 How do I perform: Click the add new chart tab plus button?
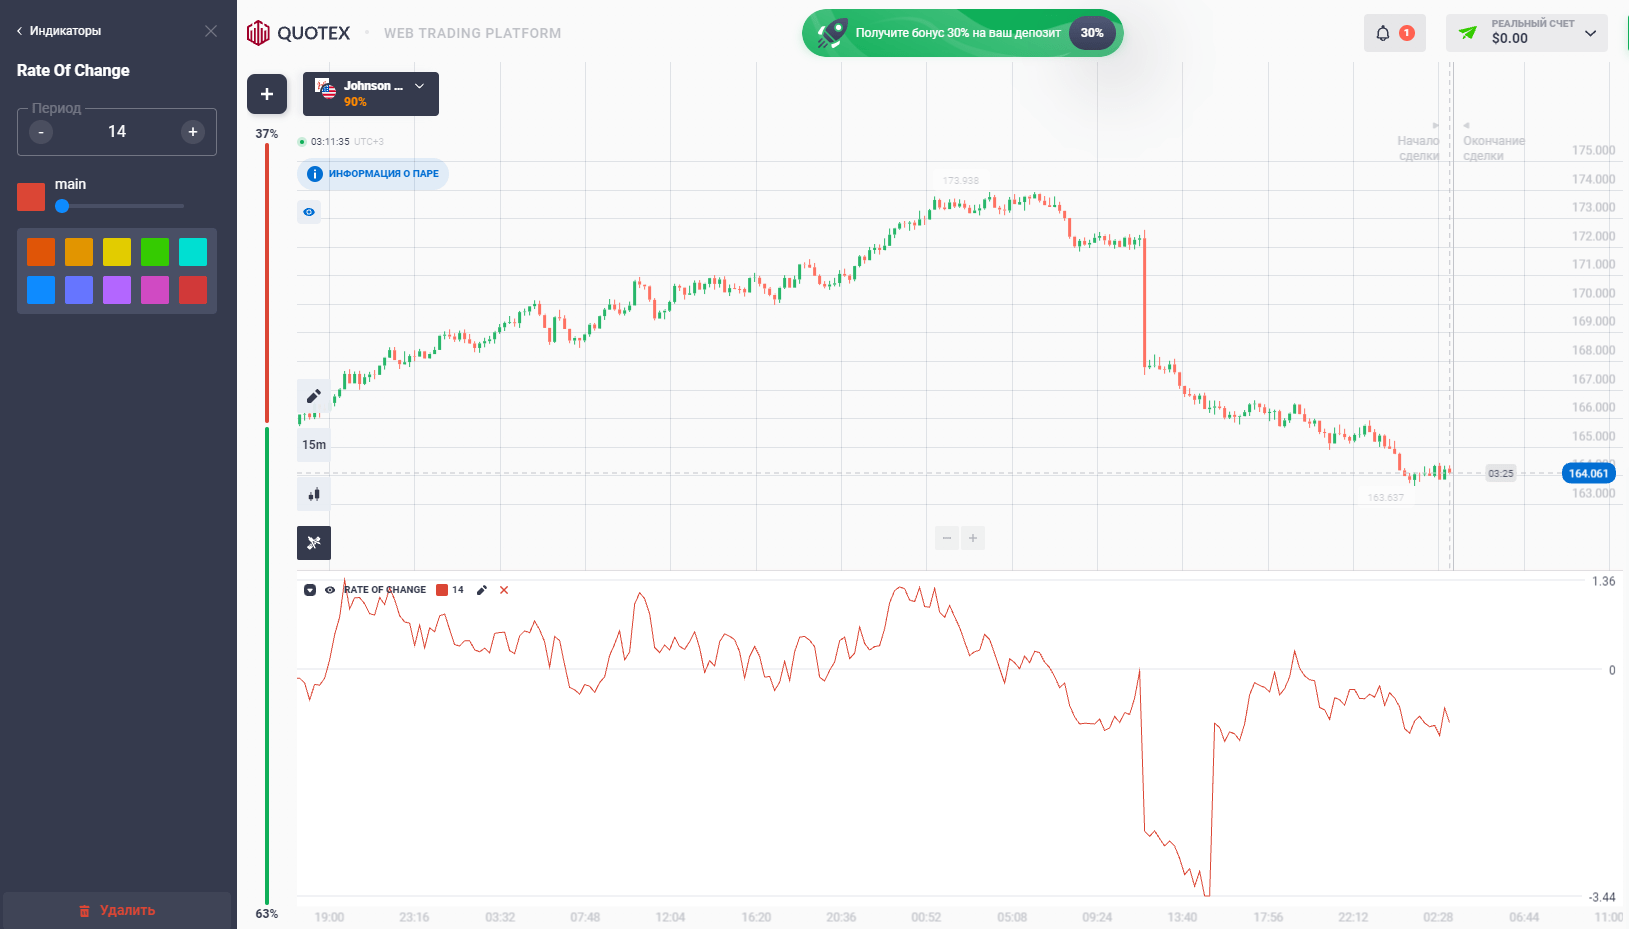267,94
